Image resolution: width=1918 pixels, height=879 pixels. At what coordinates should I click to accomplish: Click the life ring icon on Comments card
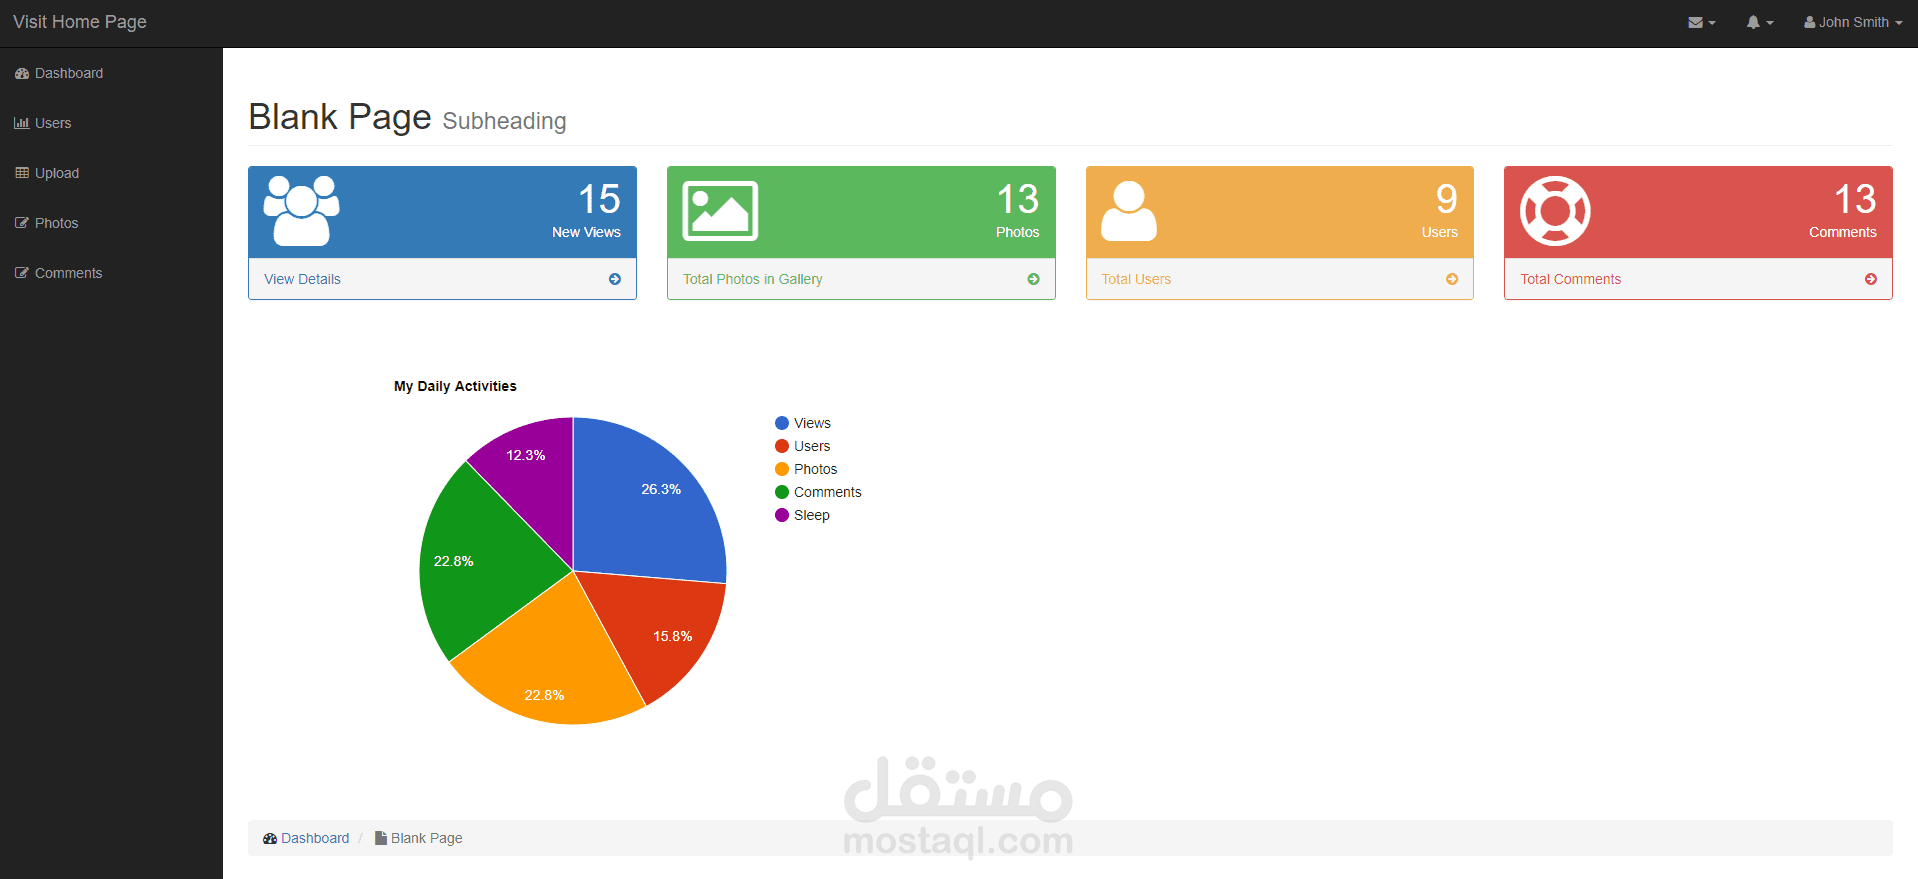(x=1555, y=211)
